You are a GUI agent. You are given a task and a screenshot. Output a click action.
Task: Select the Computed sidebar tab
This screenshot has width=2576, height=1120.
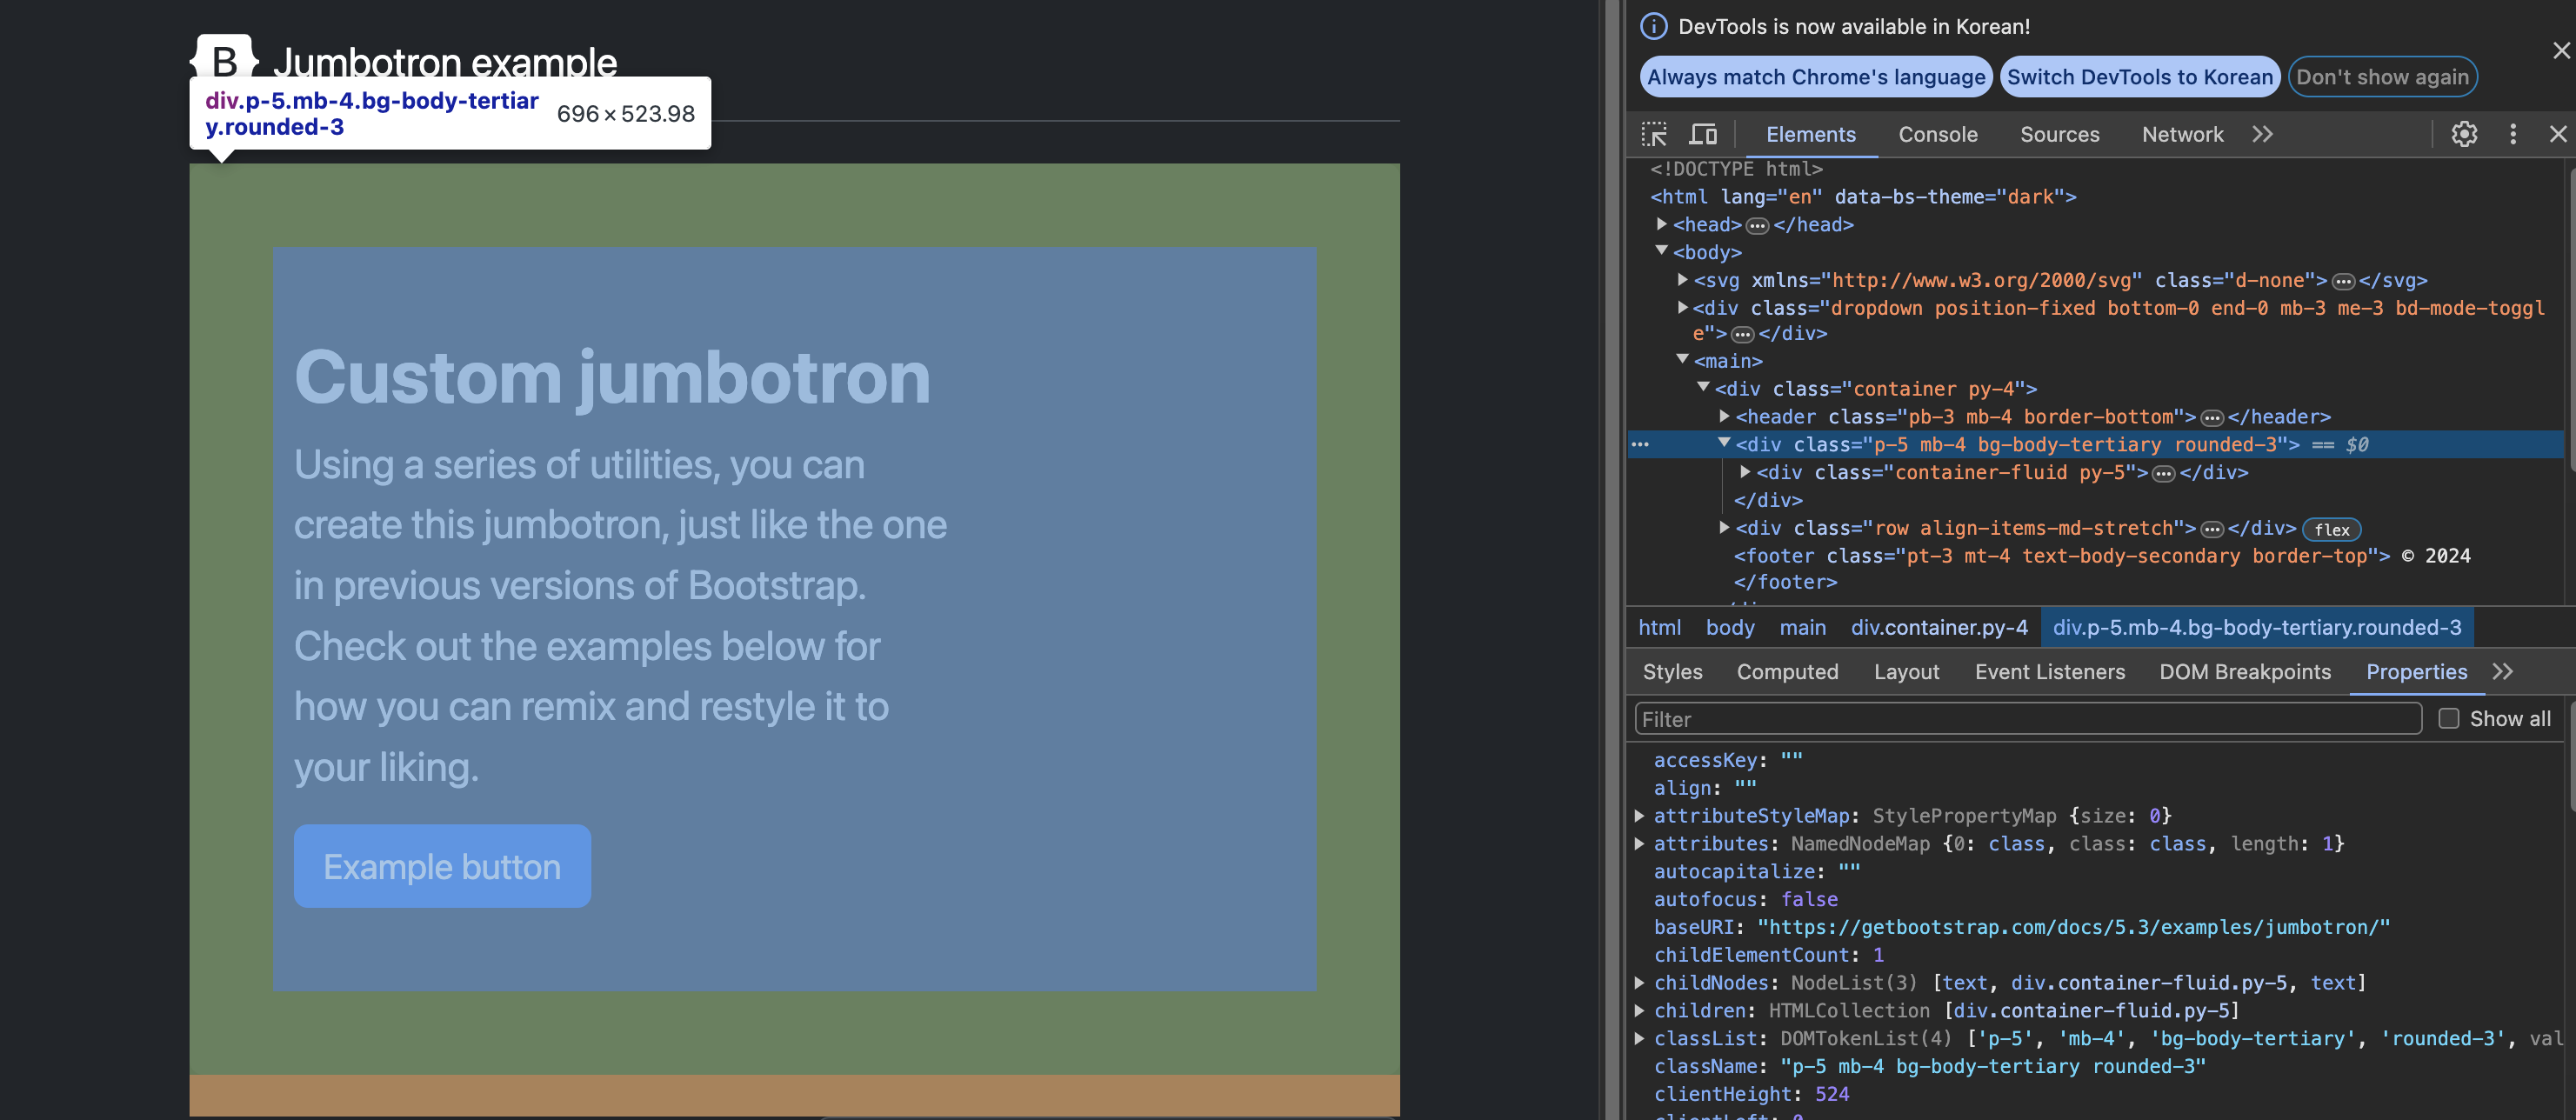click(x=1787, y=671)
